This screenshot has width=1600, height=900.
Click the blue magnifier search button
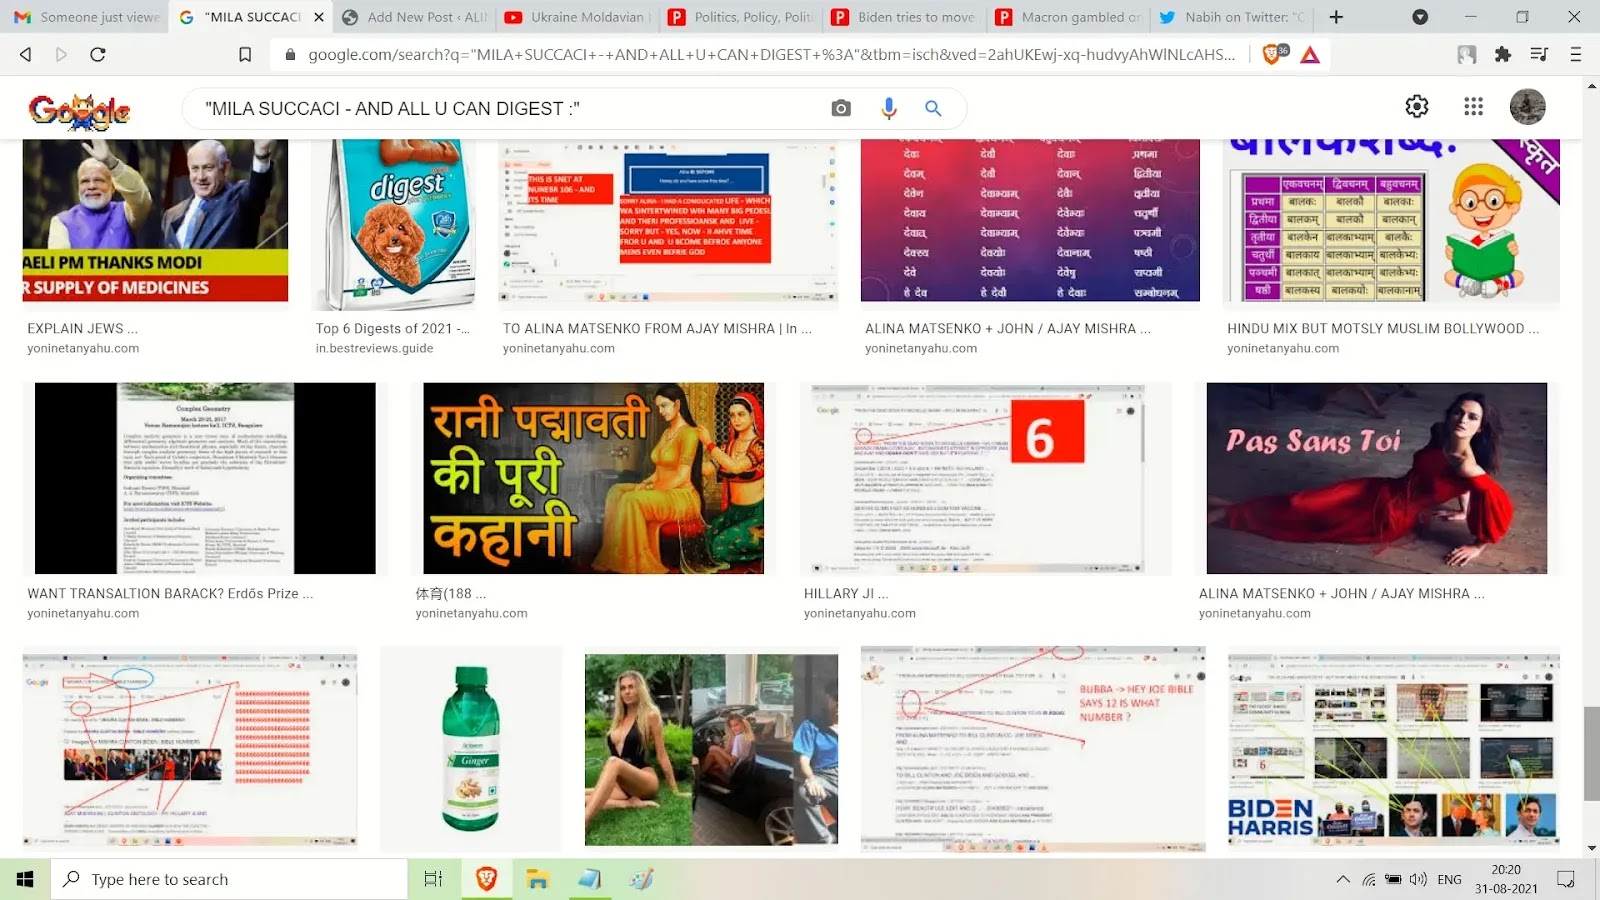933,108
